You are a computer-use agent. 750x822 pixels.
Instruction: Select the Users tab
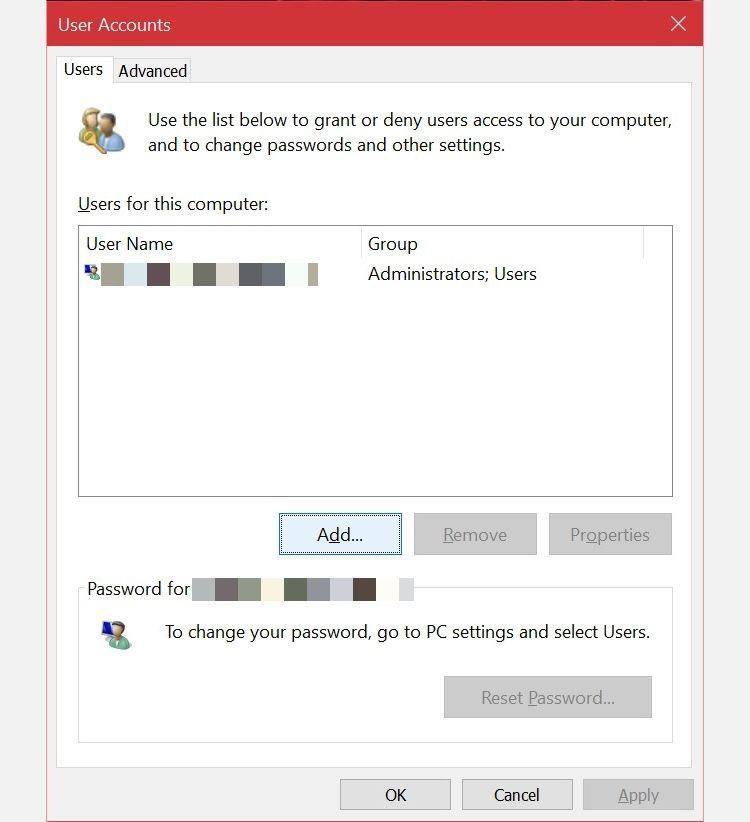[x=84, y=69]
